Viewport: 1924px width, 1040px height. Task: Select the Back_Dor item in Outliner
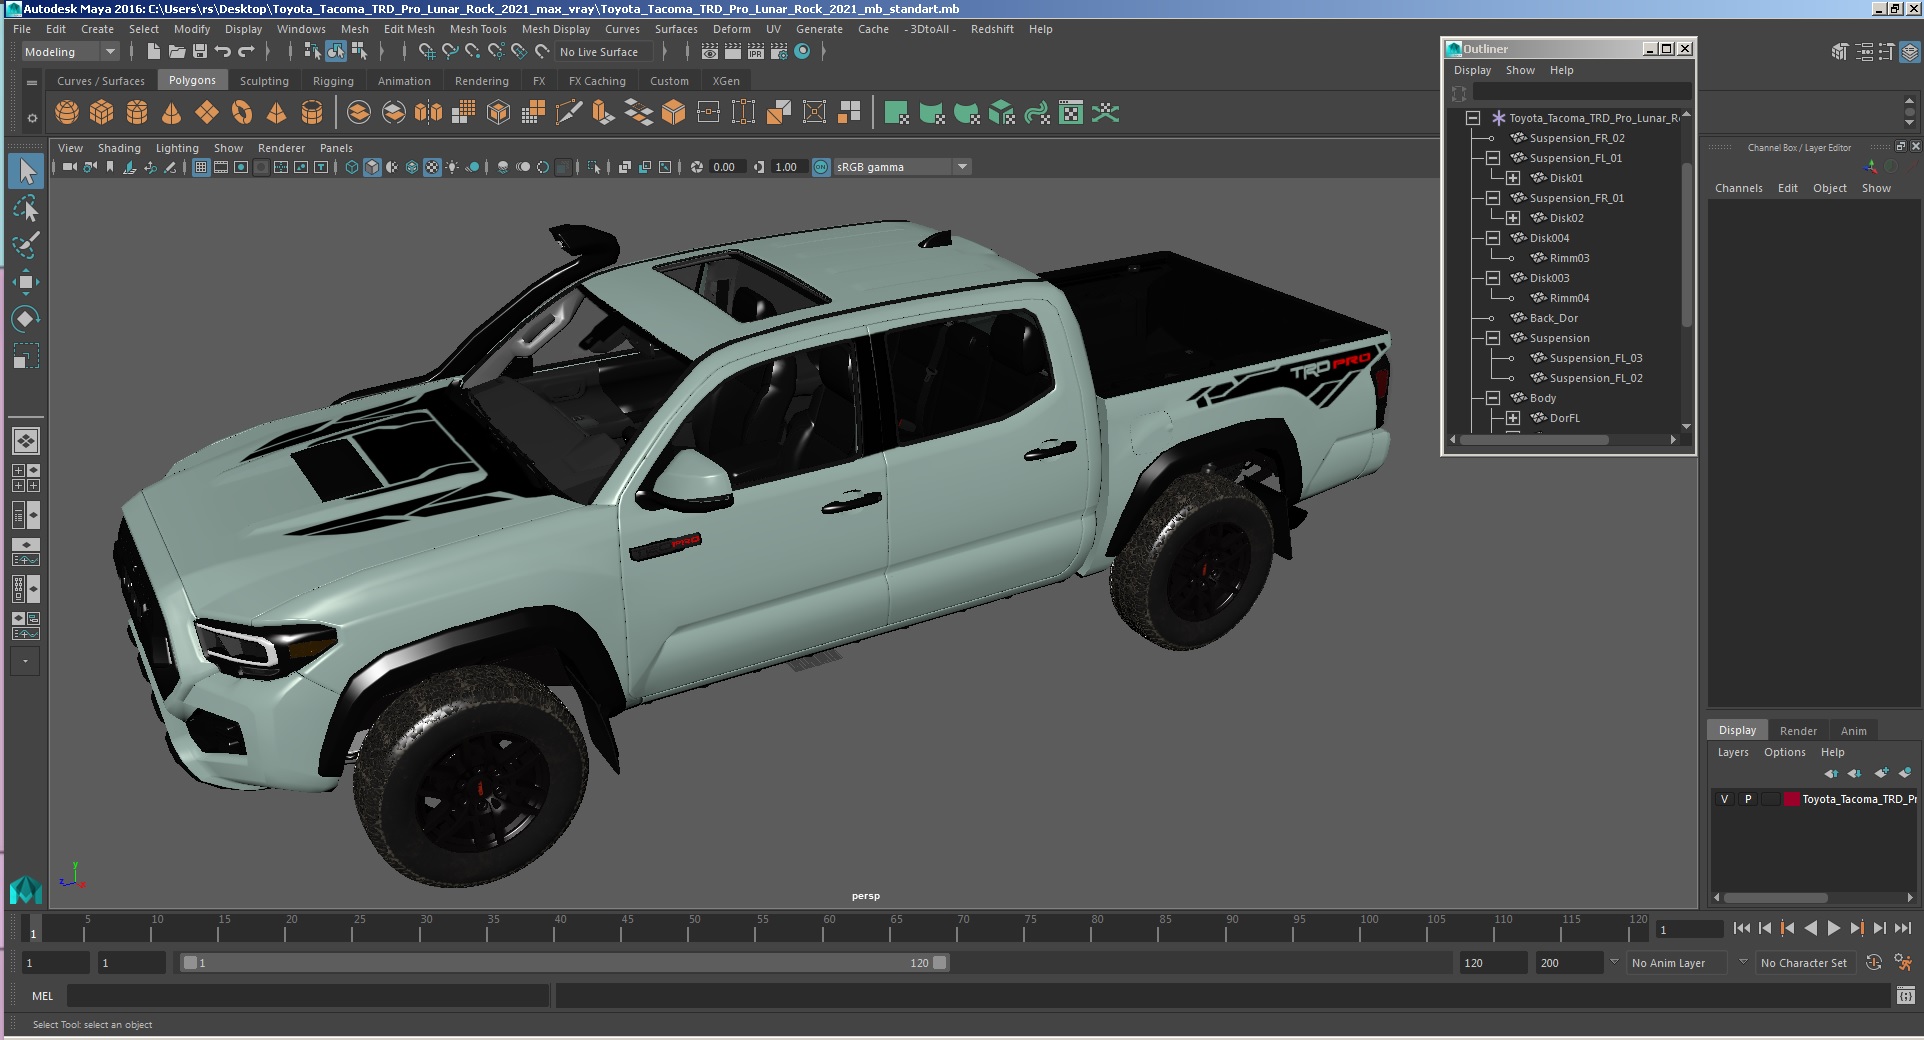pos(1553,318)
